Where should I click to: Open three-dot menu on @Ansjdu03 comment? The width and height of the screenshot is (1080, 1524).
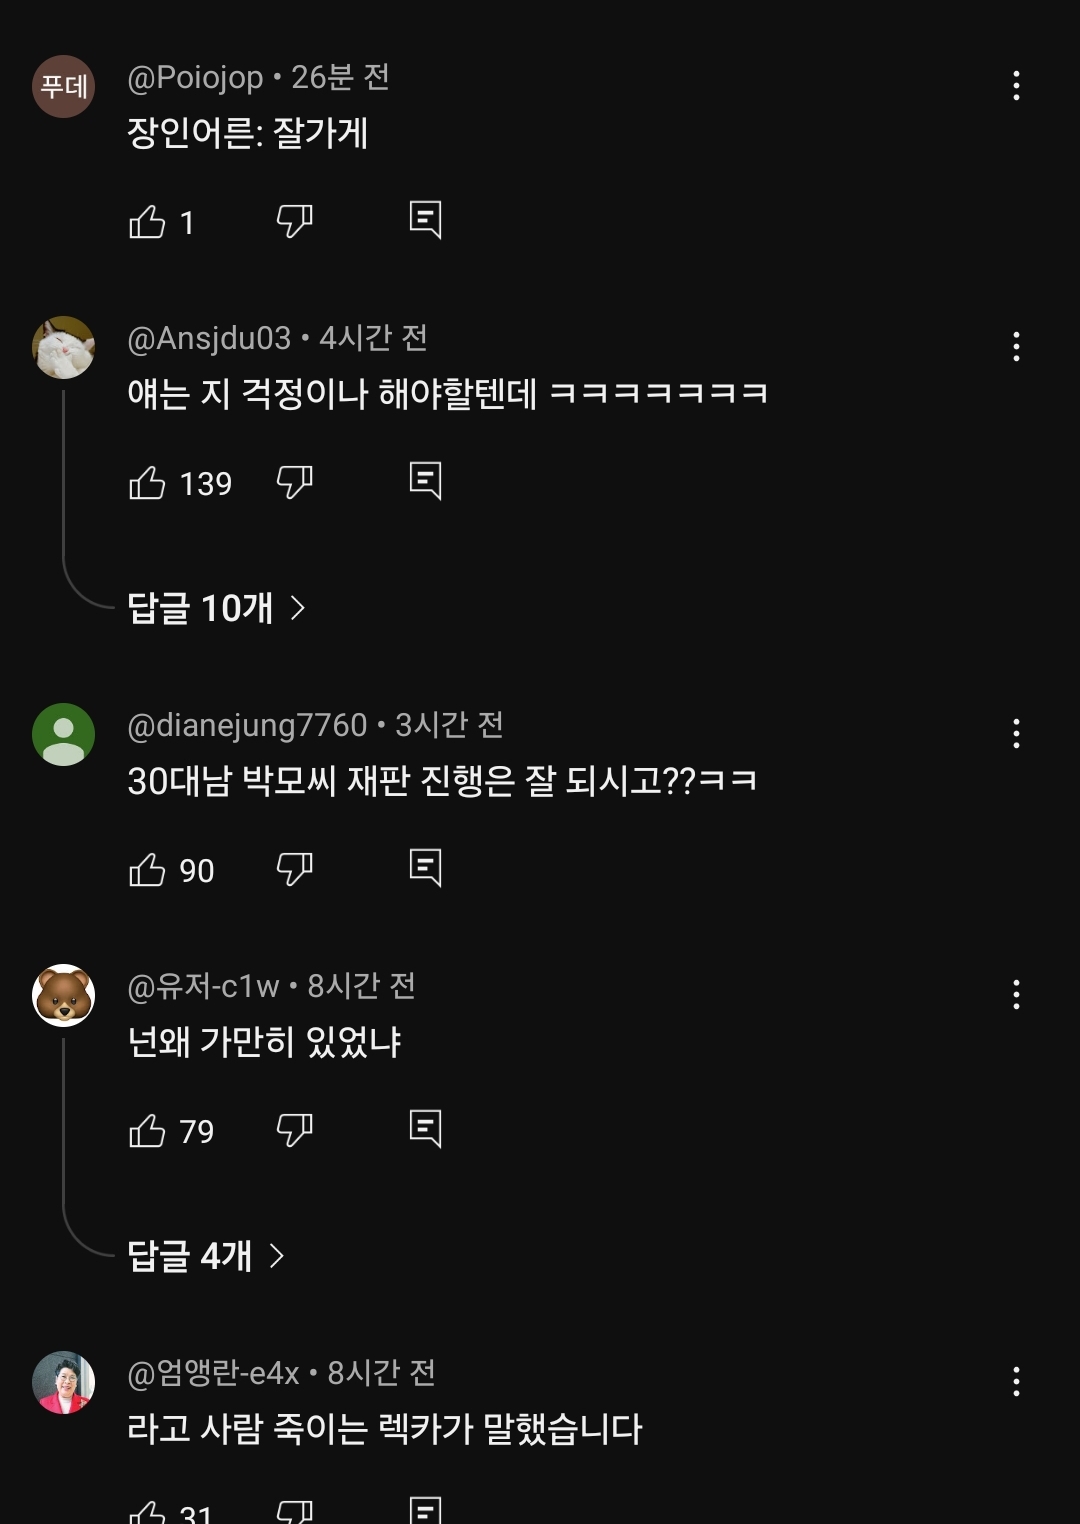tap(1016, 346)
